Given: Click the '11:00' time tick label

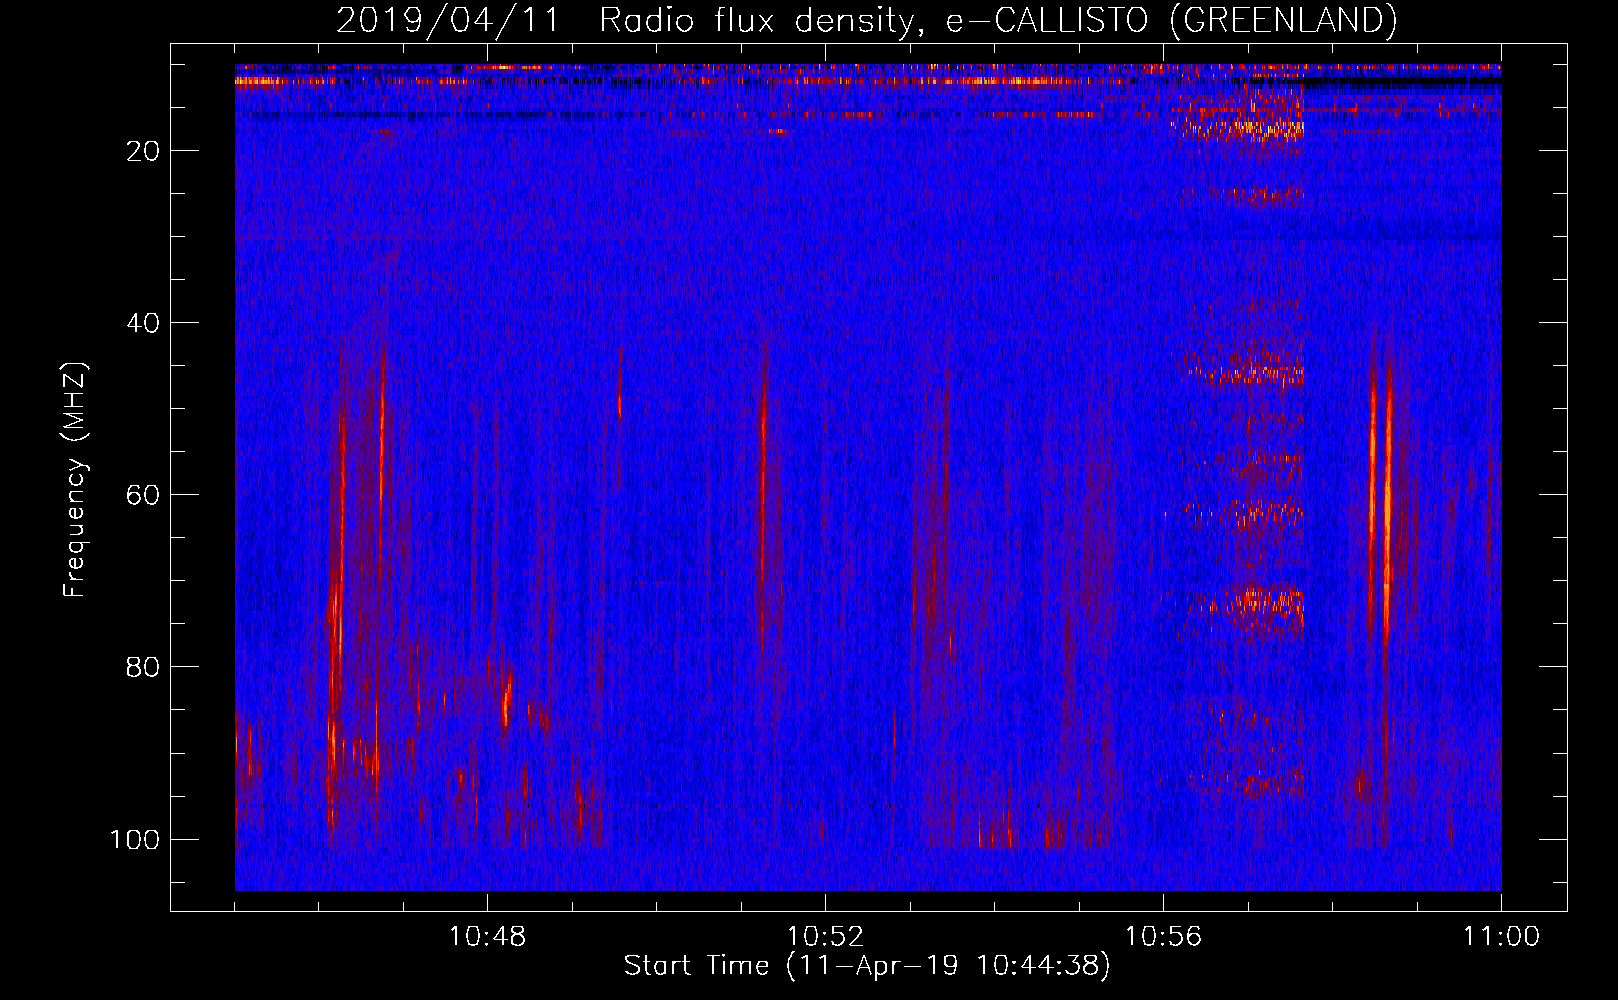Looking at the screenshot, I should click(x=1501, y=937).
